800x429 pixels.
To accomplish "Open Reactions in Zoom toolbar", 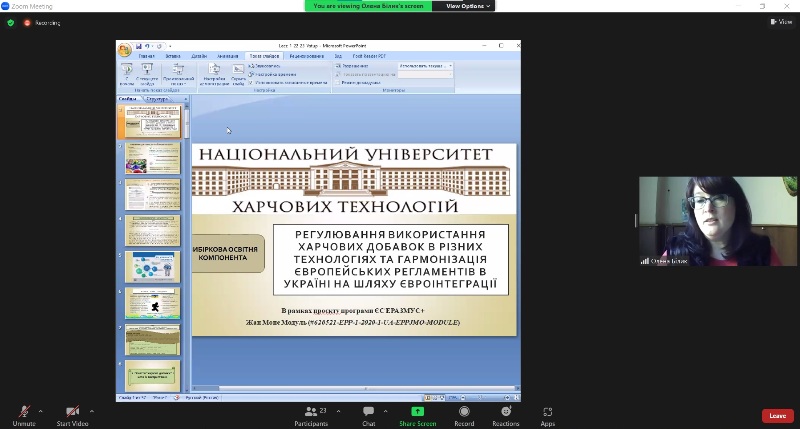I will [506, 416].
